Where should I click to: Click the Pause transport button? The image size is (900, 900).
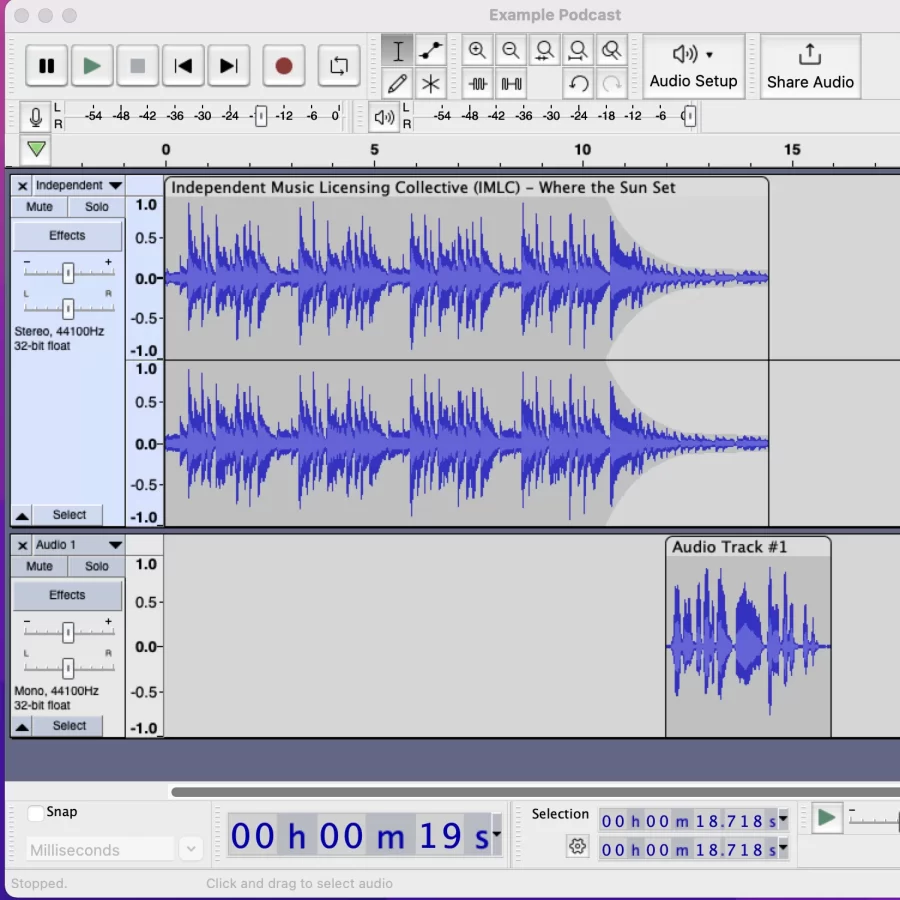point(46,66)
